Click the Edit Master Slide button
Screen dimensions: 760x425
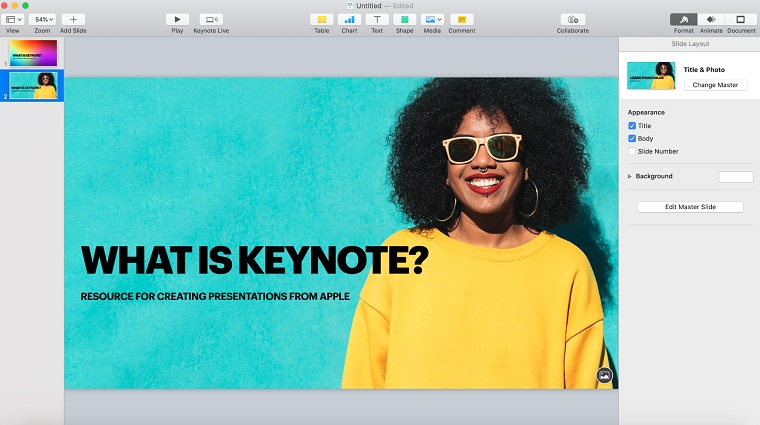point(690,207)
